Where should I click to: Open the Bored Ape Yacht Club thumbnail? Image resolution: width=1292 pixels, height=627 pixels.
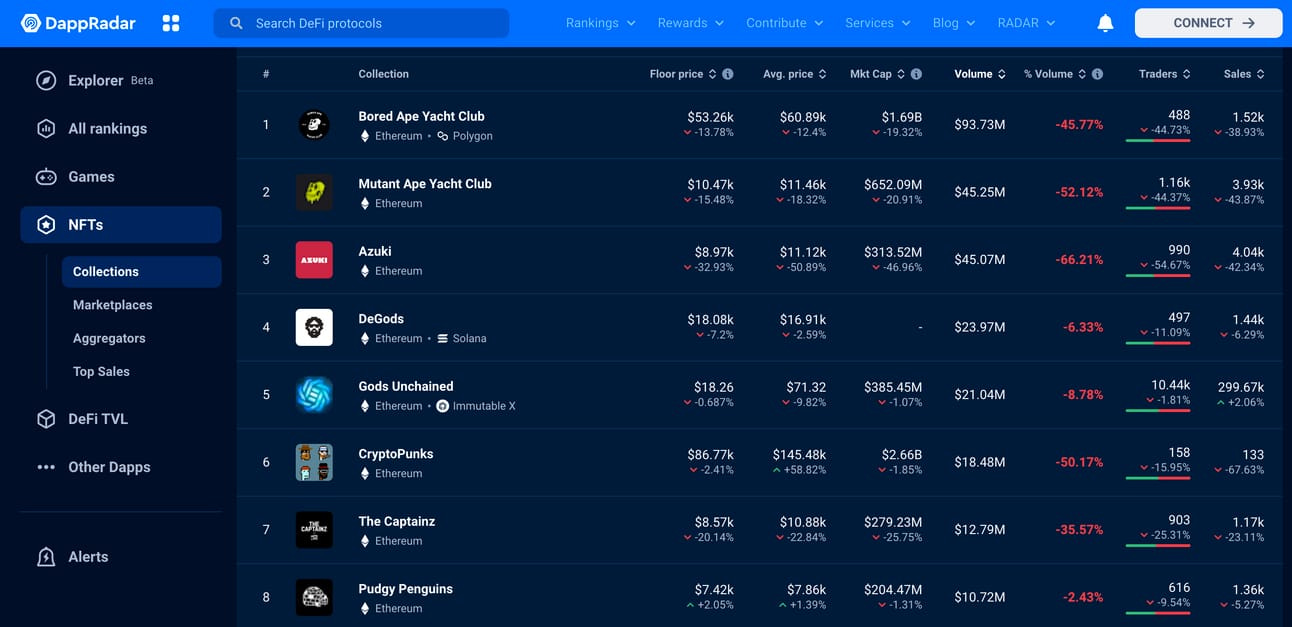tap(314, 125)
